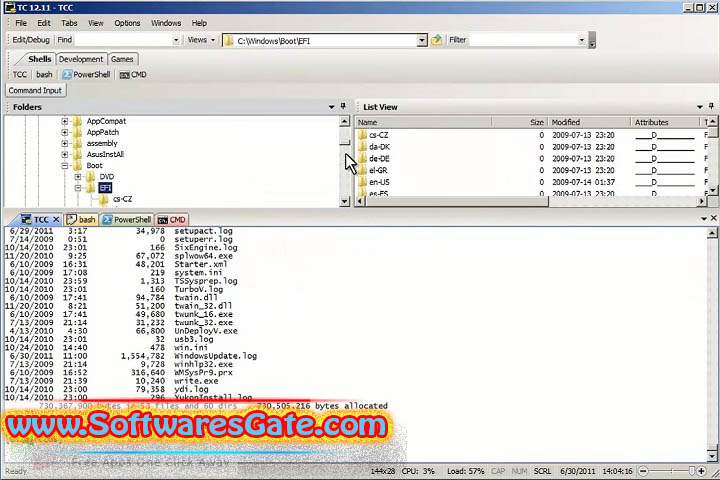Open the List View panel options dropdown arrow
The image size is (720, 480).
700,107
